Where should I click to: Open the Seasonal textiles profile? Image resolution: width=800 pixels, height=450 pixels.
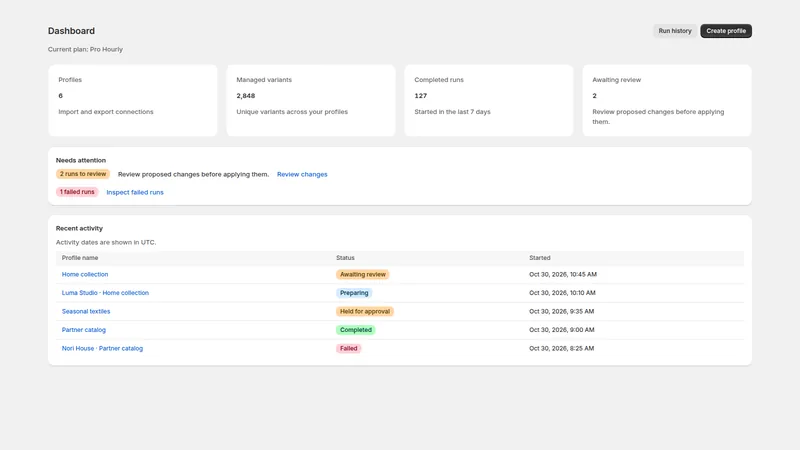click(x=86, y=311)
